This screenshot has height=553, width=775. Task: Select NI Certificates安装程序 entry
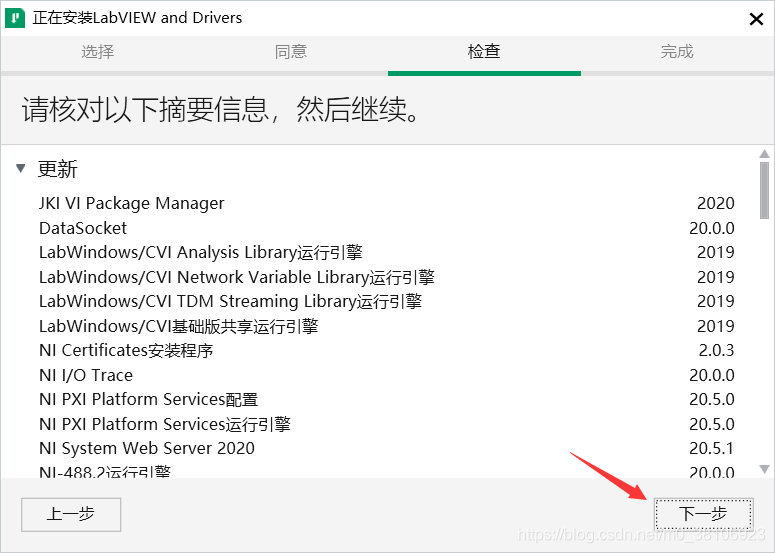point(387,350)
